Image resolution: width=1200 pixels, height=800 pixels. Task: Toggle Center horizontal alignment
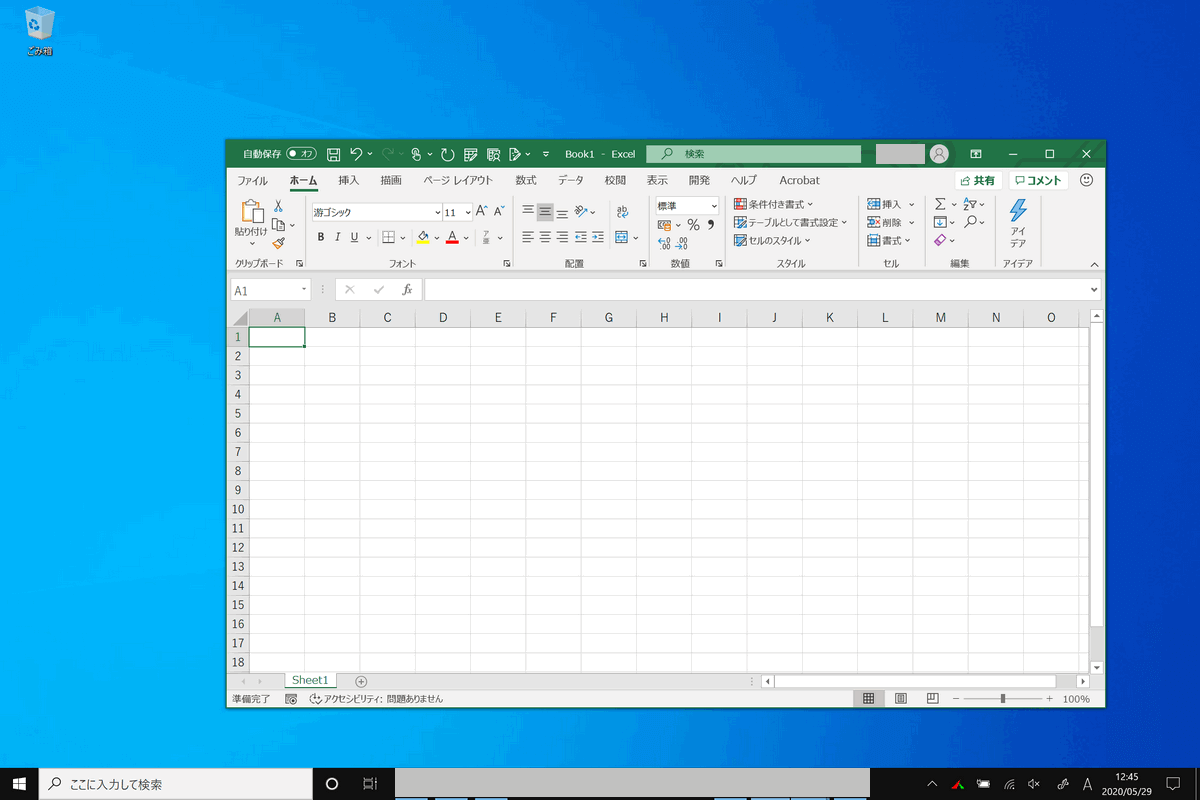545,237
